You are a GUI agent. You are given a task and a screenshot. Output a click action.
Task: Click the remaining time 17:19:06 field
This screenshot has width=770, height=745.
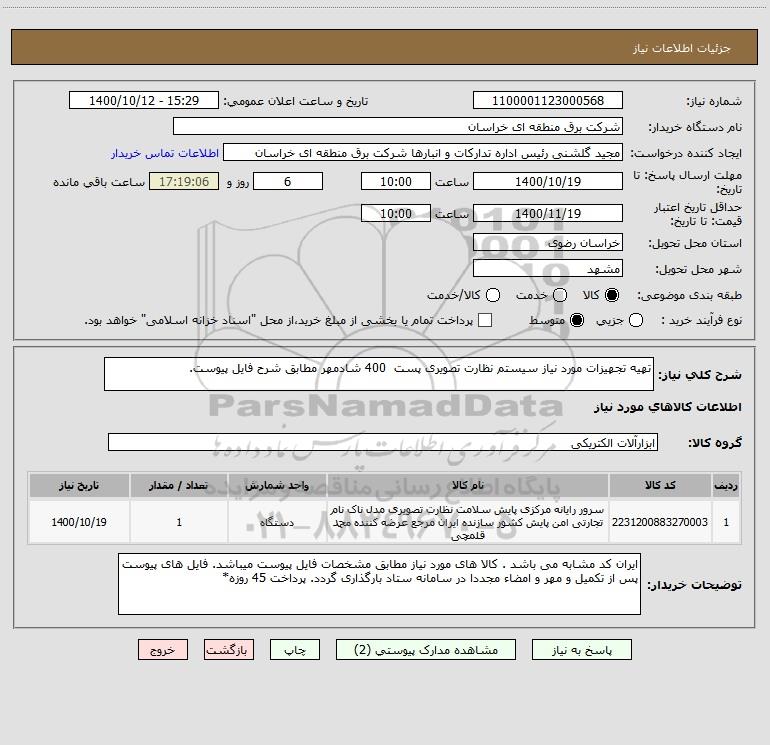184,181
